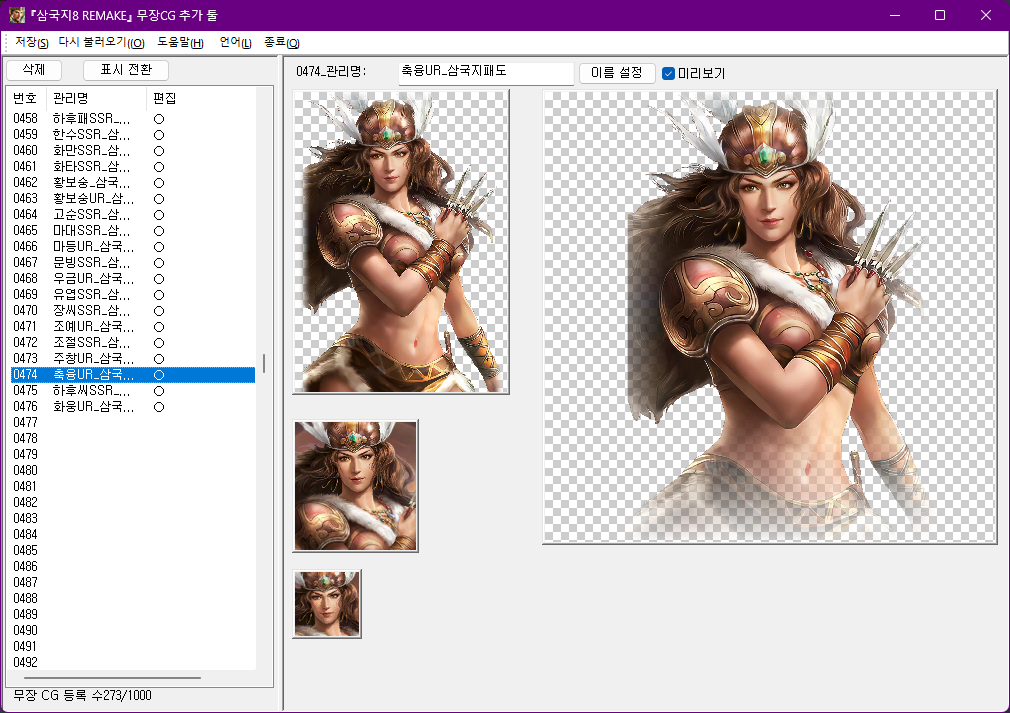Select row 0476 화웅UR
This screenshot has width=1010, height=713.
133,406
